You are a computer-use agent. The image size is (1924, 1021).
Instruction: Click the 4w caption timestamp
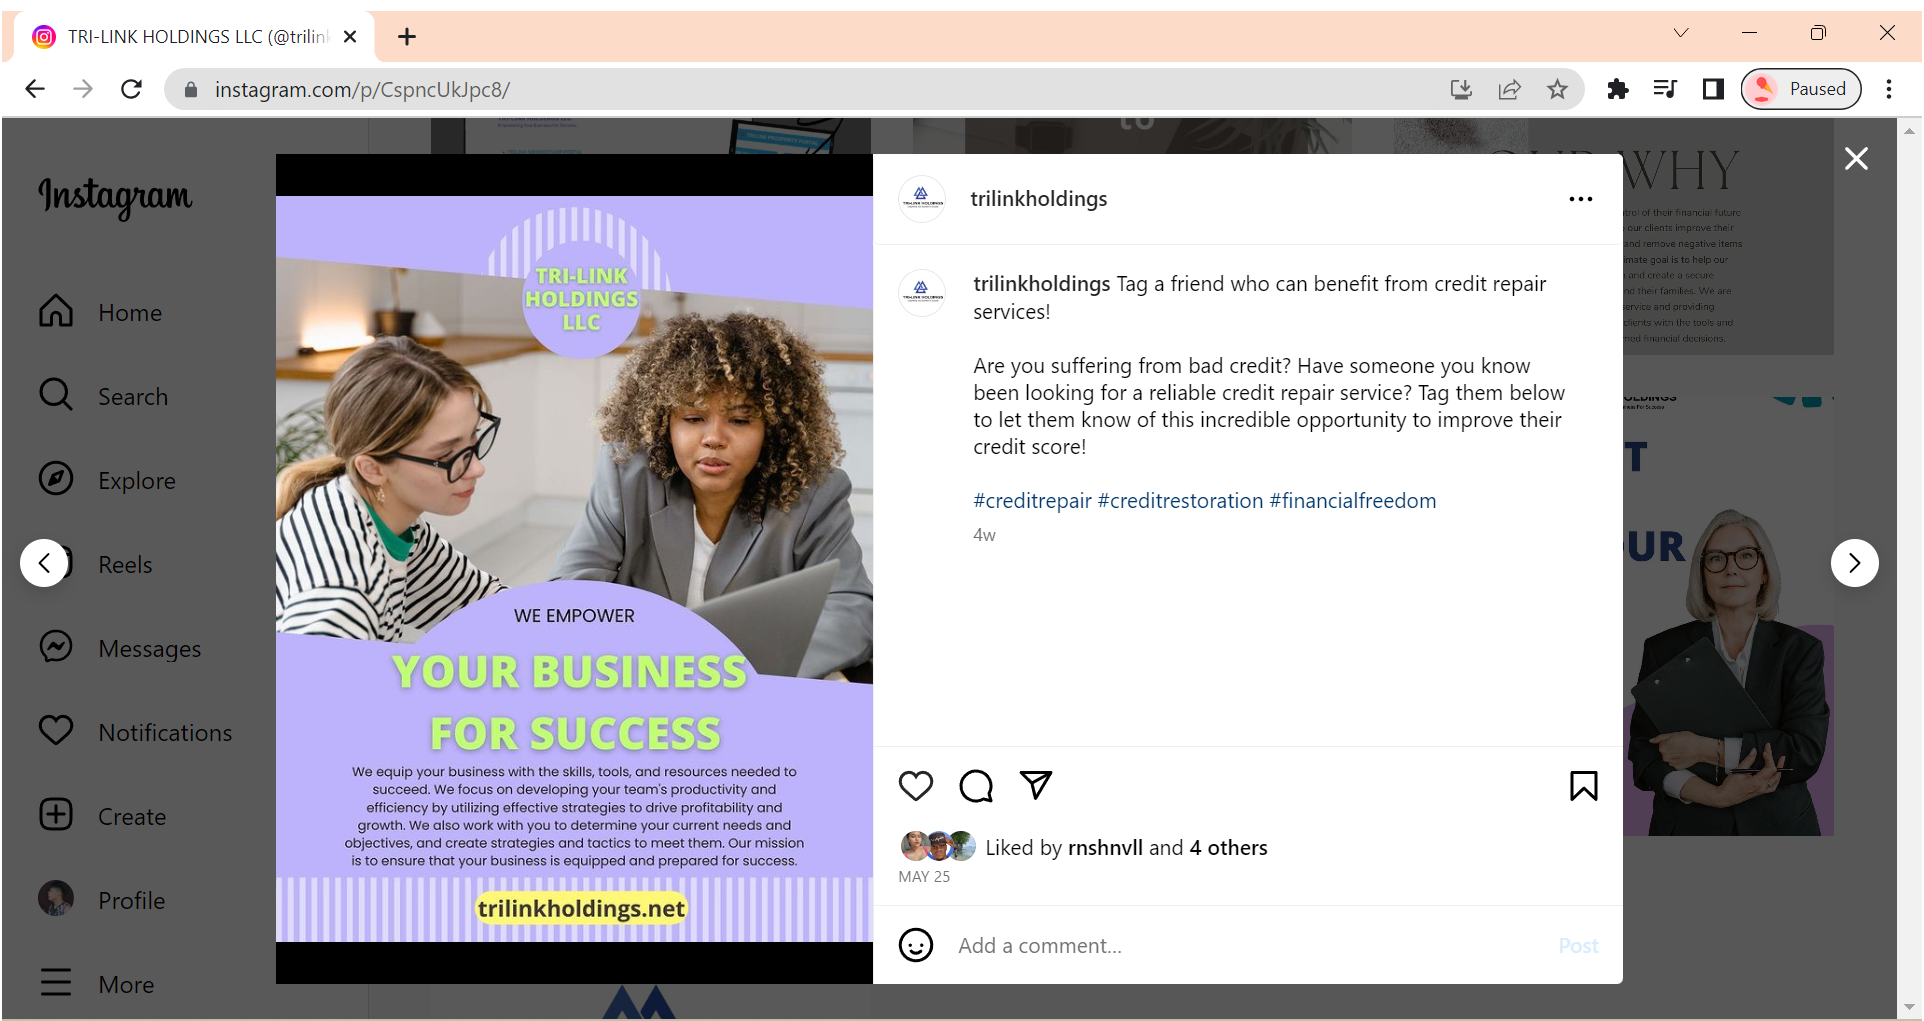click(x=984, y=535)
